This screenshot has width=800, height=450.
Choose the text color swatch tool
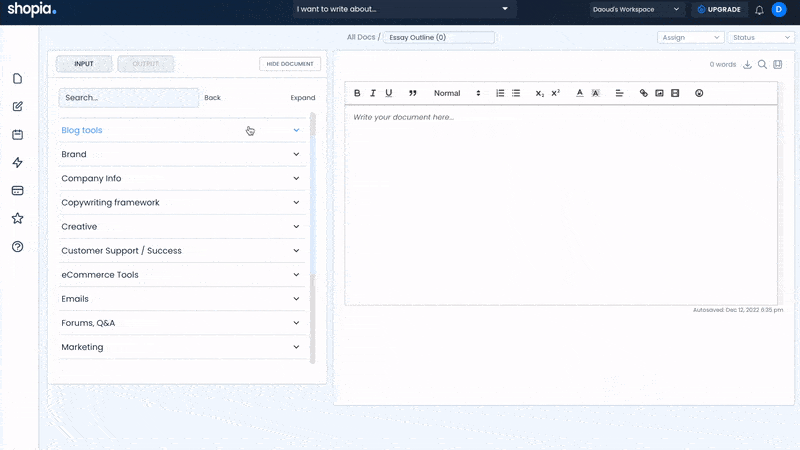click(580, 93)
